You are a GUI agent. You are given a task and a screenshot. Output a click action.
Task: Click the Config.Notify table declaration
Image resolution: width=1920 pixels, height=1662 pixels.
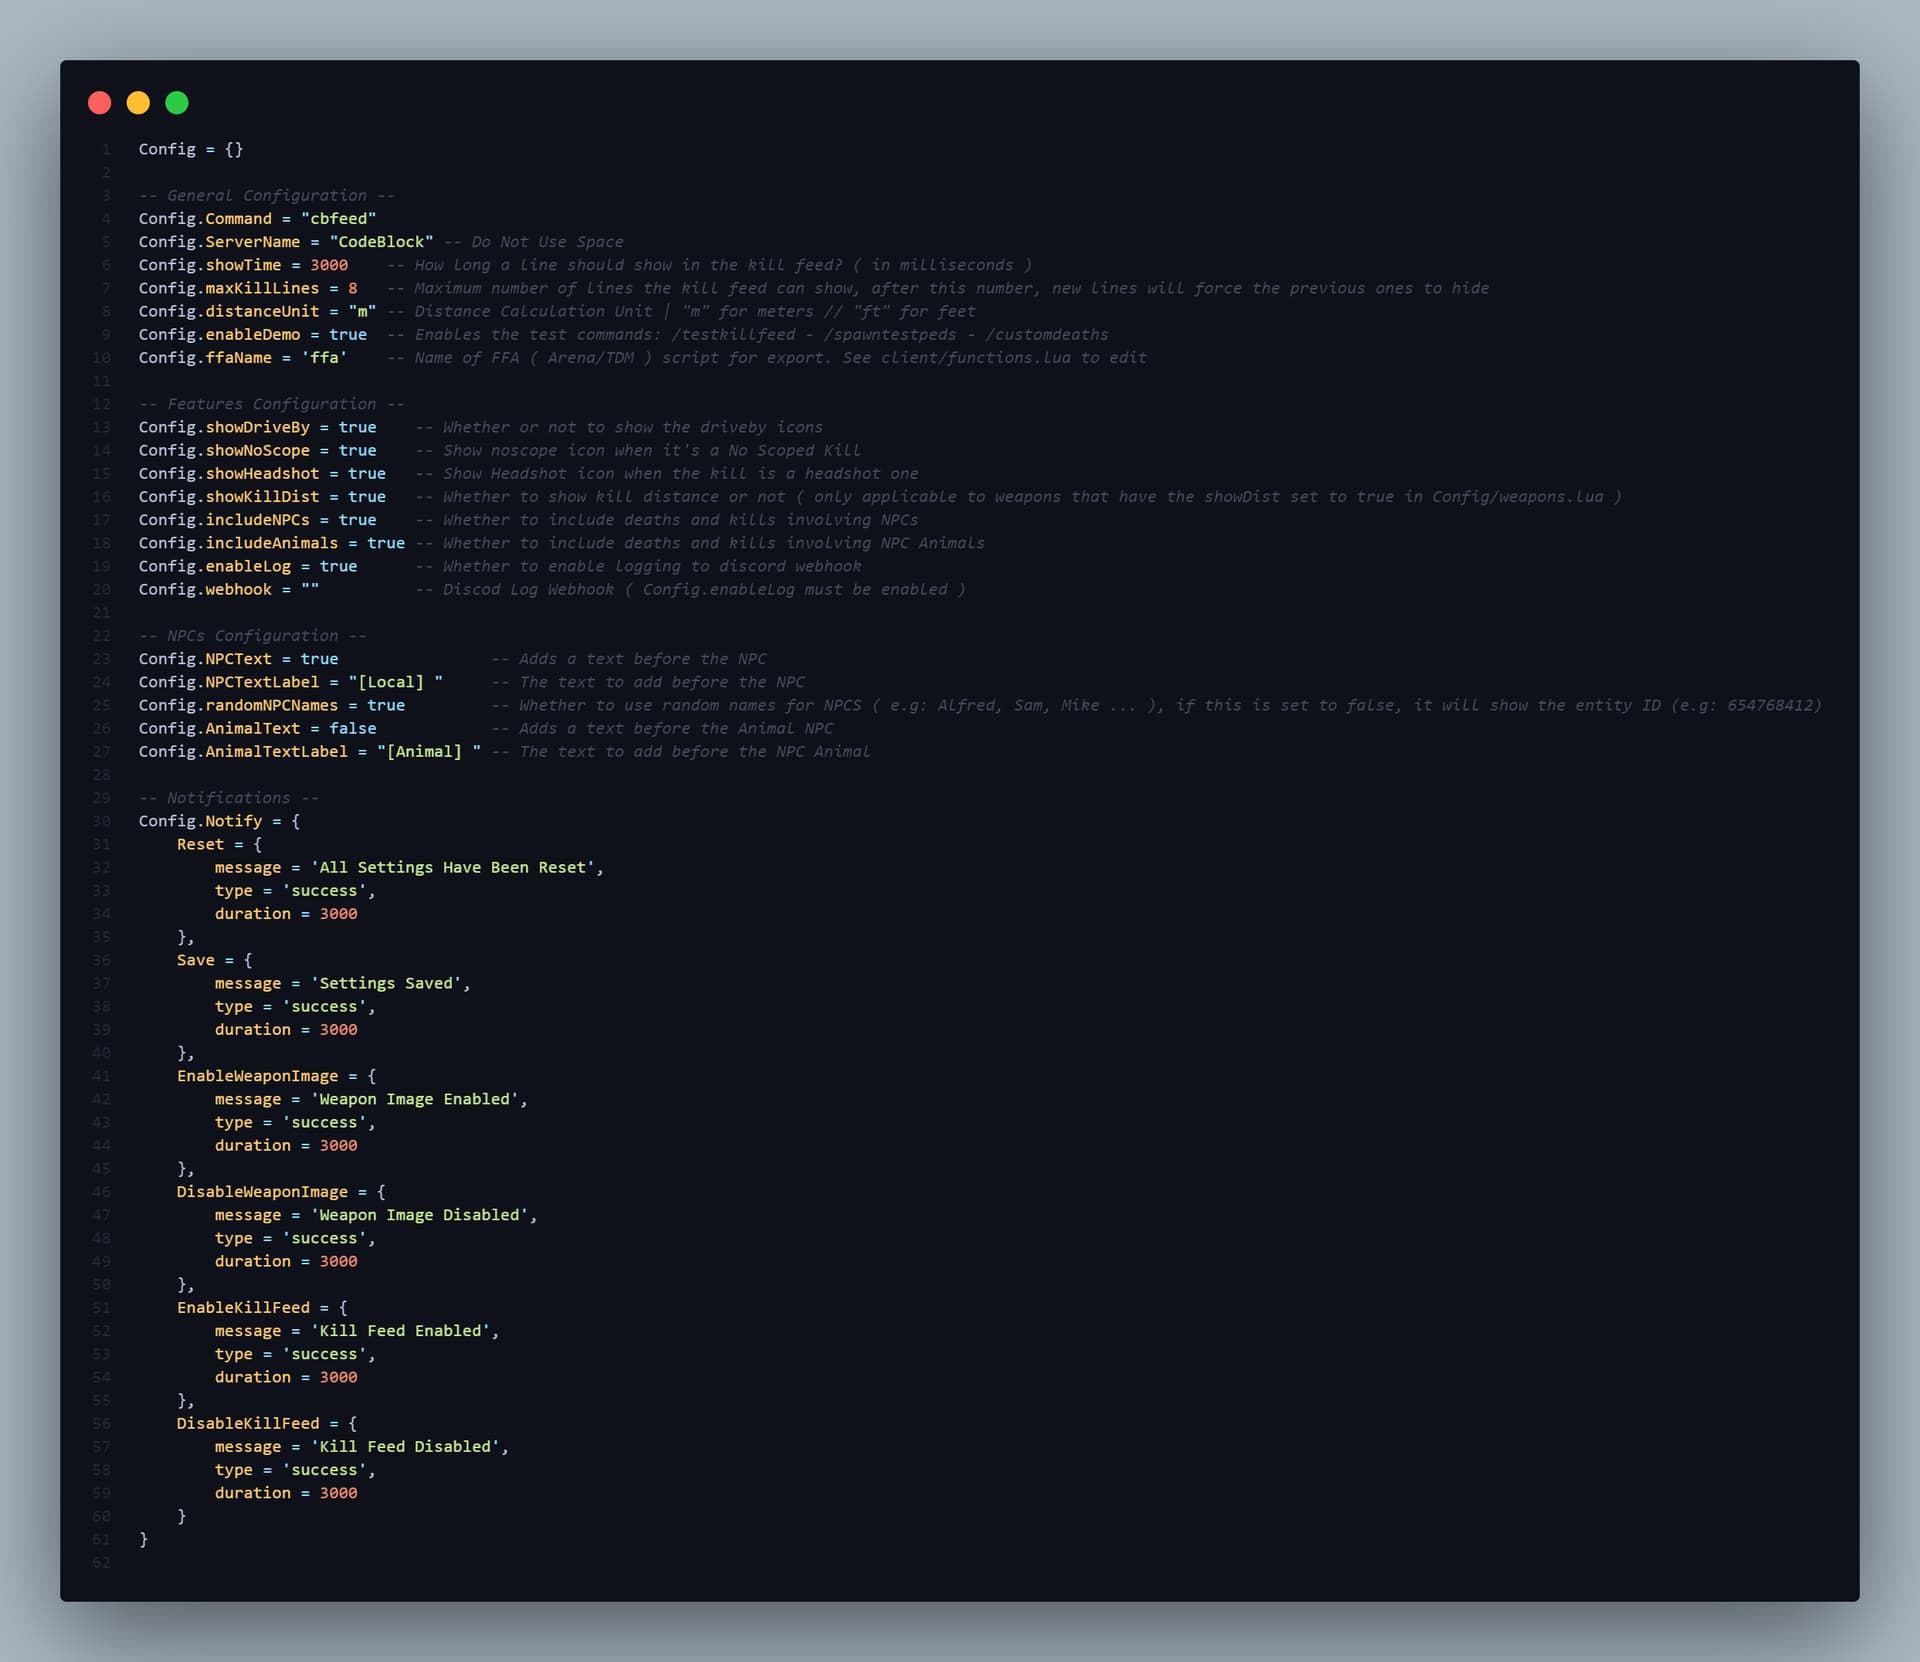tap(219, 821)
